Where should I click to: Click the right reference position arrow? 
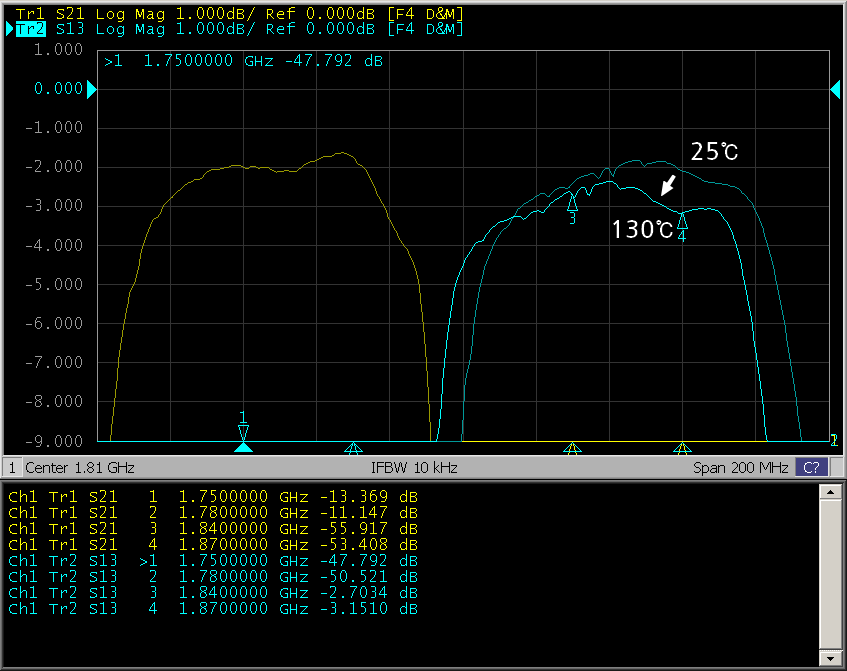tap(835, 89)
